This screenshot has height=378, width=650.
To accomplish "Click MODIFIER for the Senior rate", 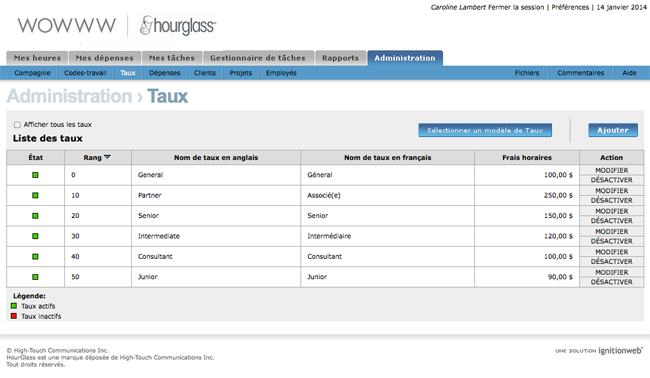I will 611,211.
